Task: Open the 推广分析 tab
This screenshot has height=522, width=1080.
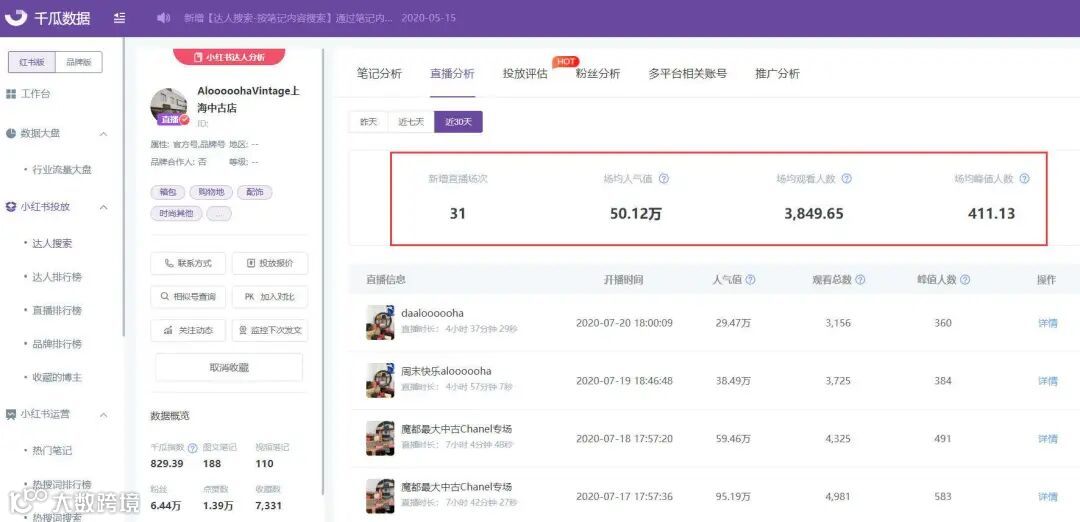Action: [x=778, y=74]
